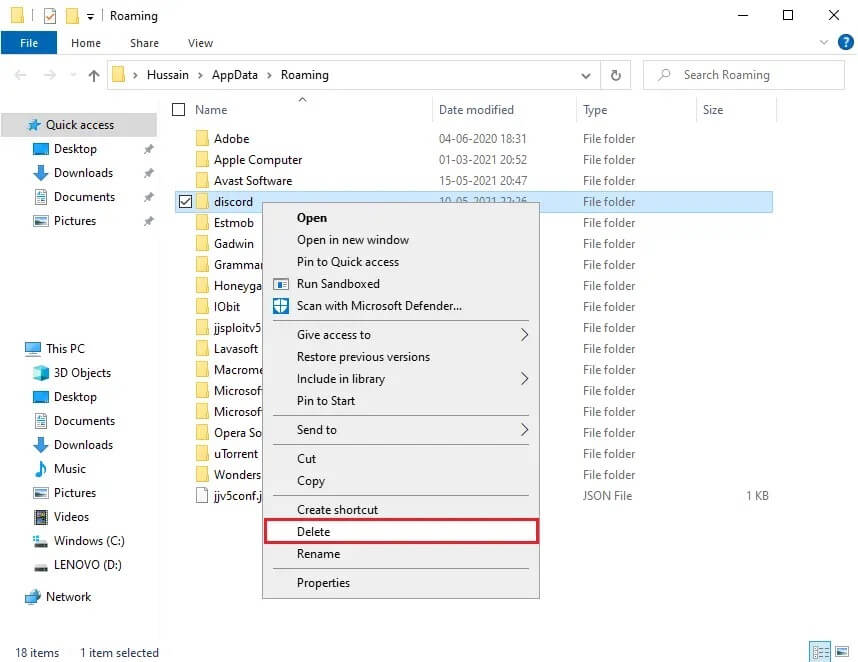Click the Forward navigation arrow
The width and height of the screenshot is (858, 662).
tap(50, 75)
